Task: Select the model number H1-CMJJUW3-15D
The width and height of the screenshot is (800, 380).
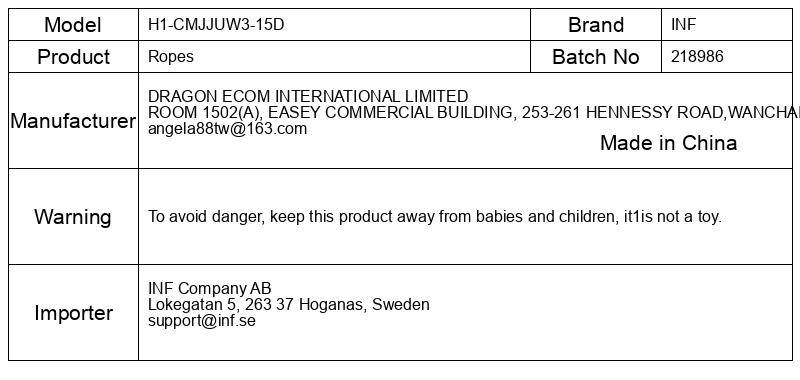Action: coord(216,24)
